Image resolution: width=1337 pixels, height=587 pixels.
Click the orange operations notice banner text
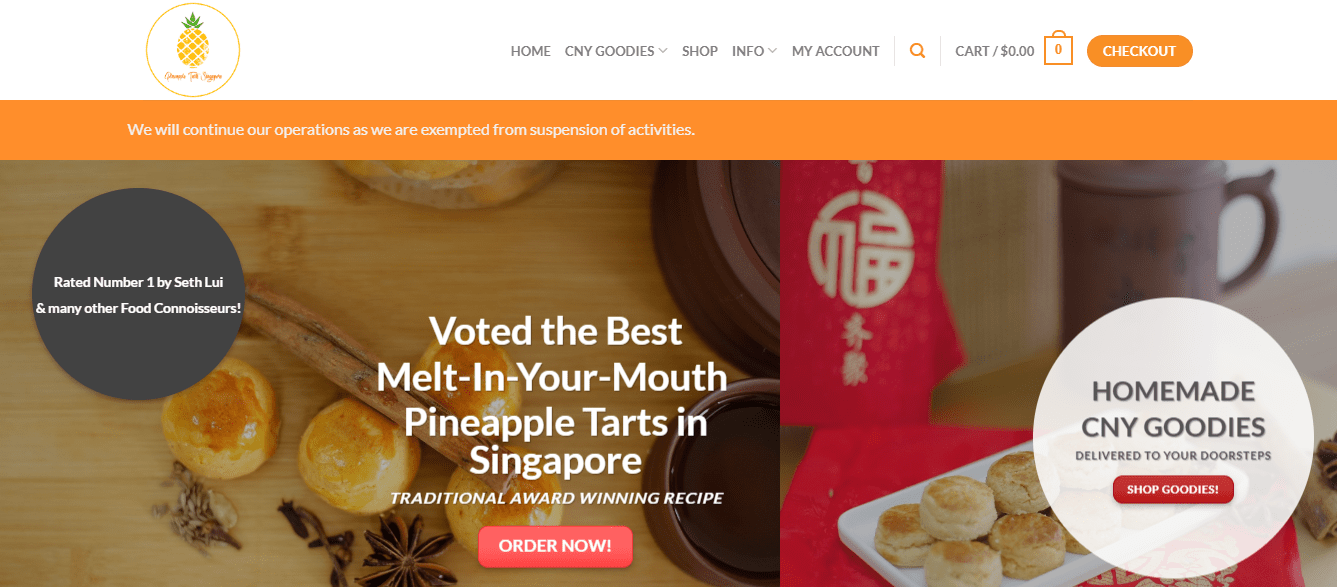click(x=411, y=129)
